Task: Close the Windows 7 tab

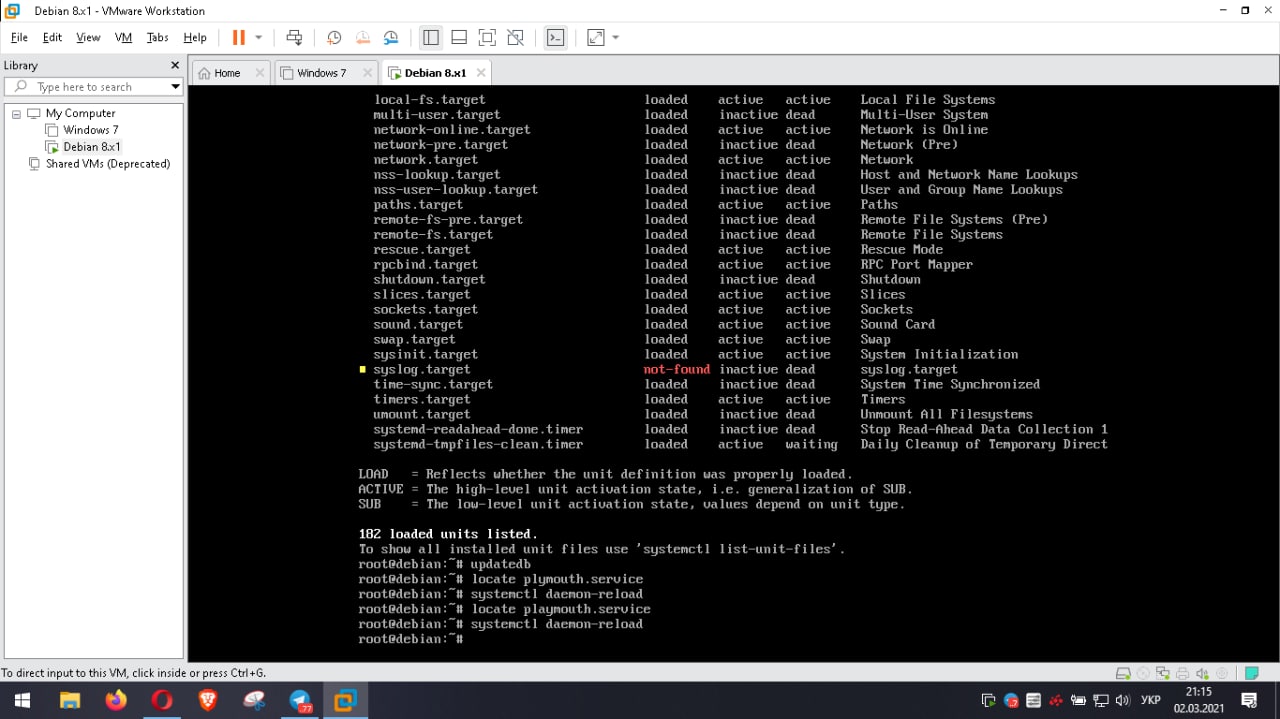Action: [x=367, y=72]
